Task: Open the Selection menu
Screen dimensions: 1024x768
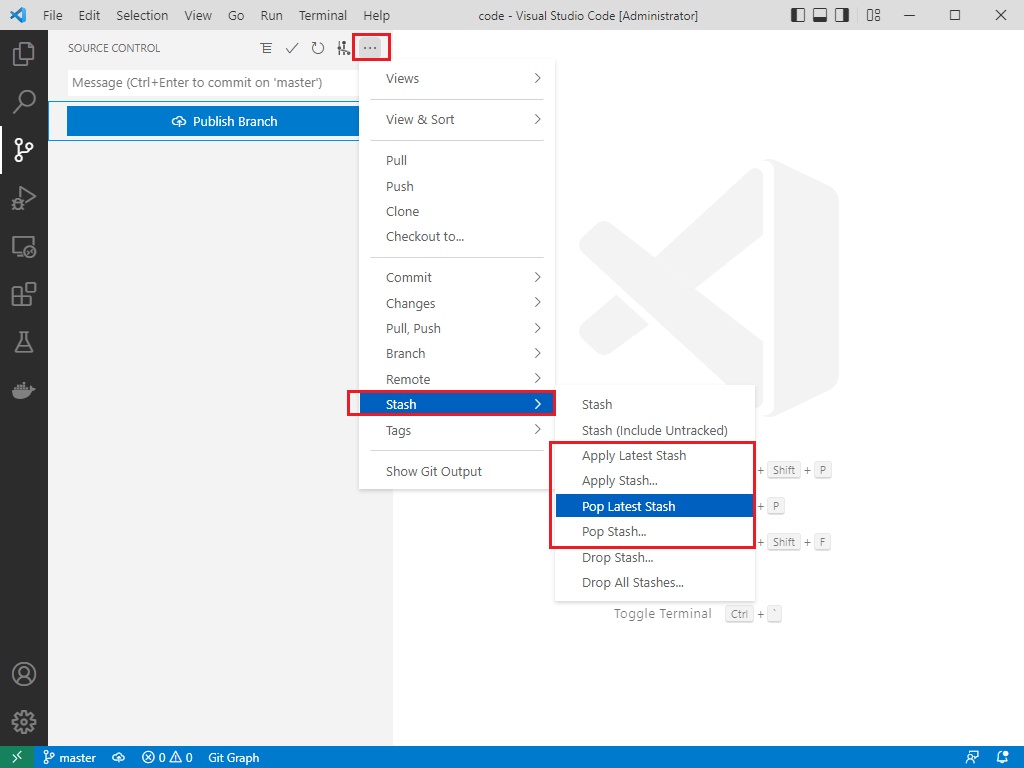Action: point(142,15)
